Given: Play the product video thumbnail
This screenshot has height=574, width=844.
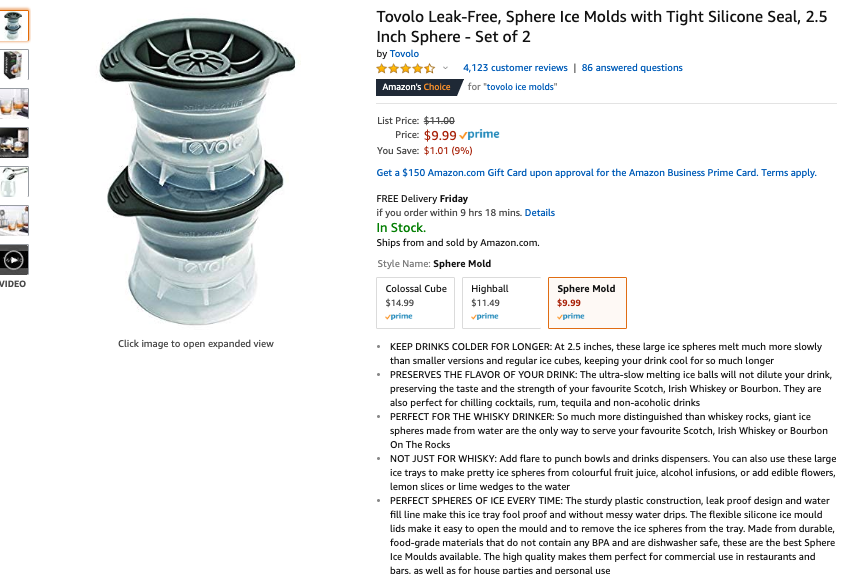Looking at the screenshot, I should [x=14, y=260].
